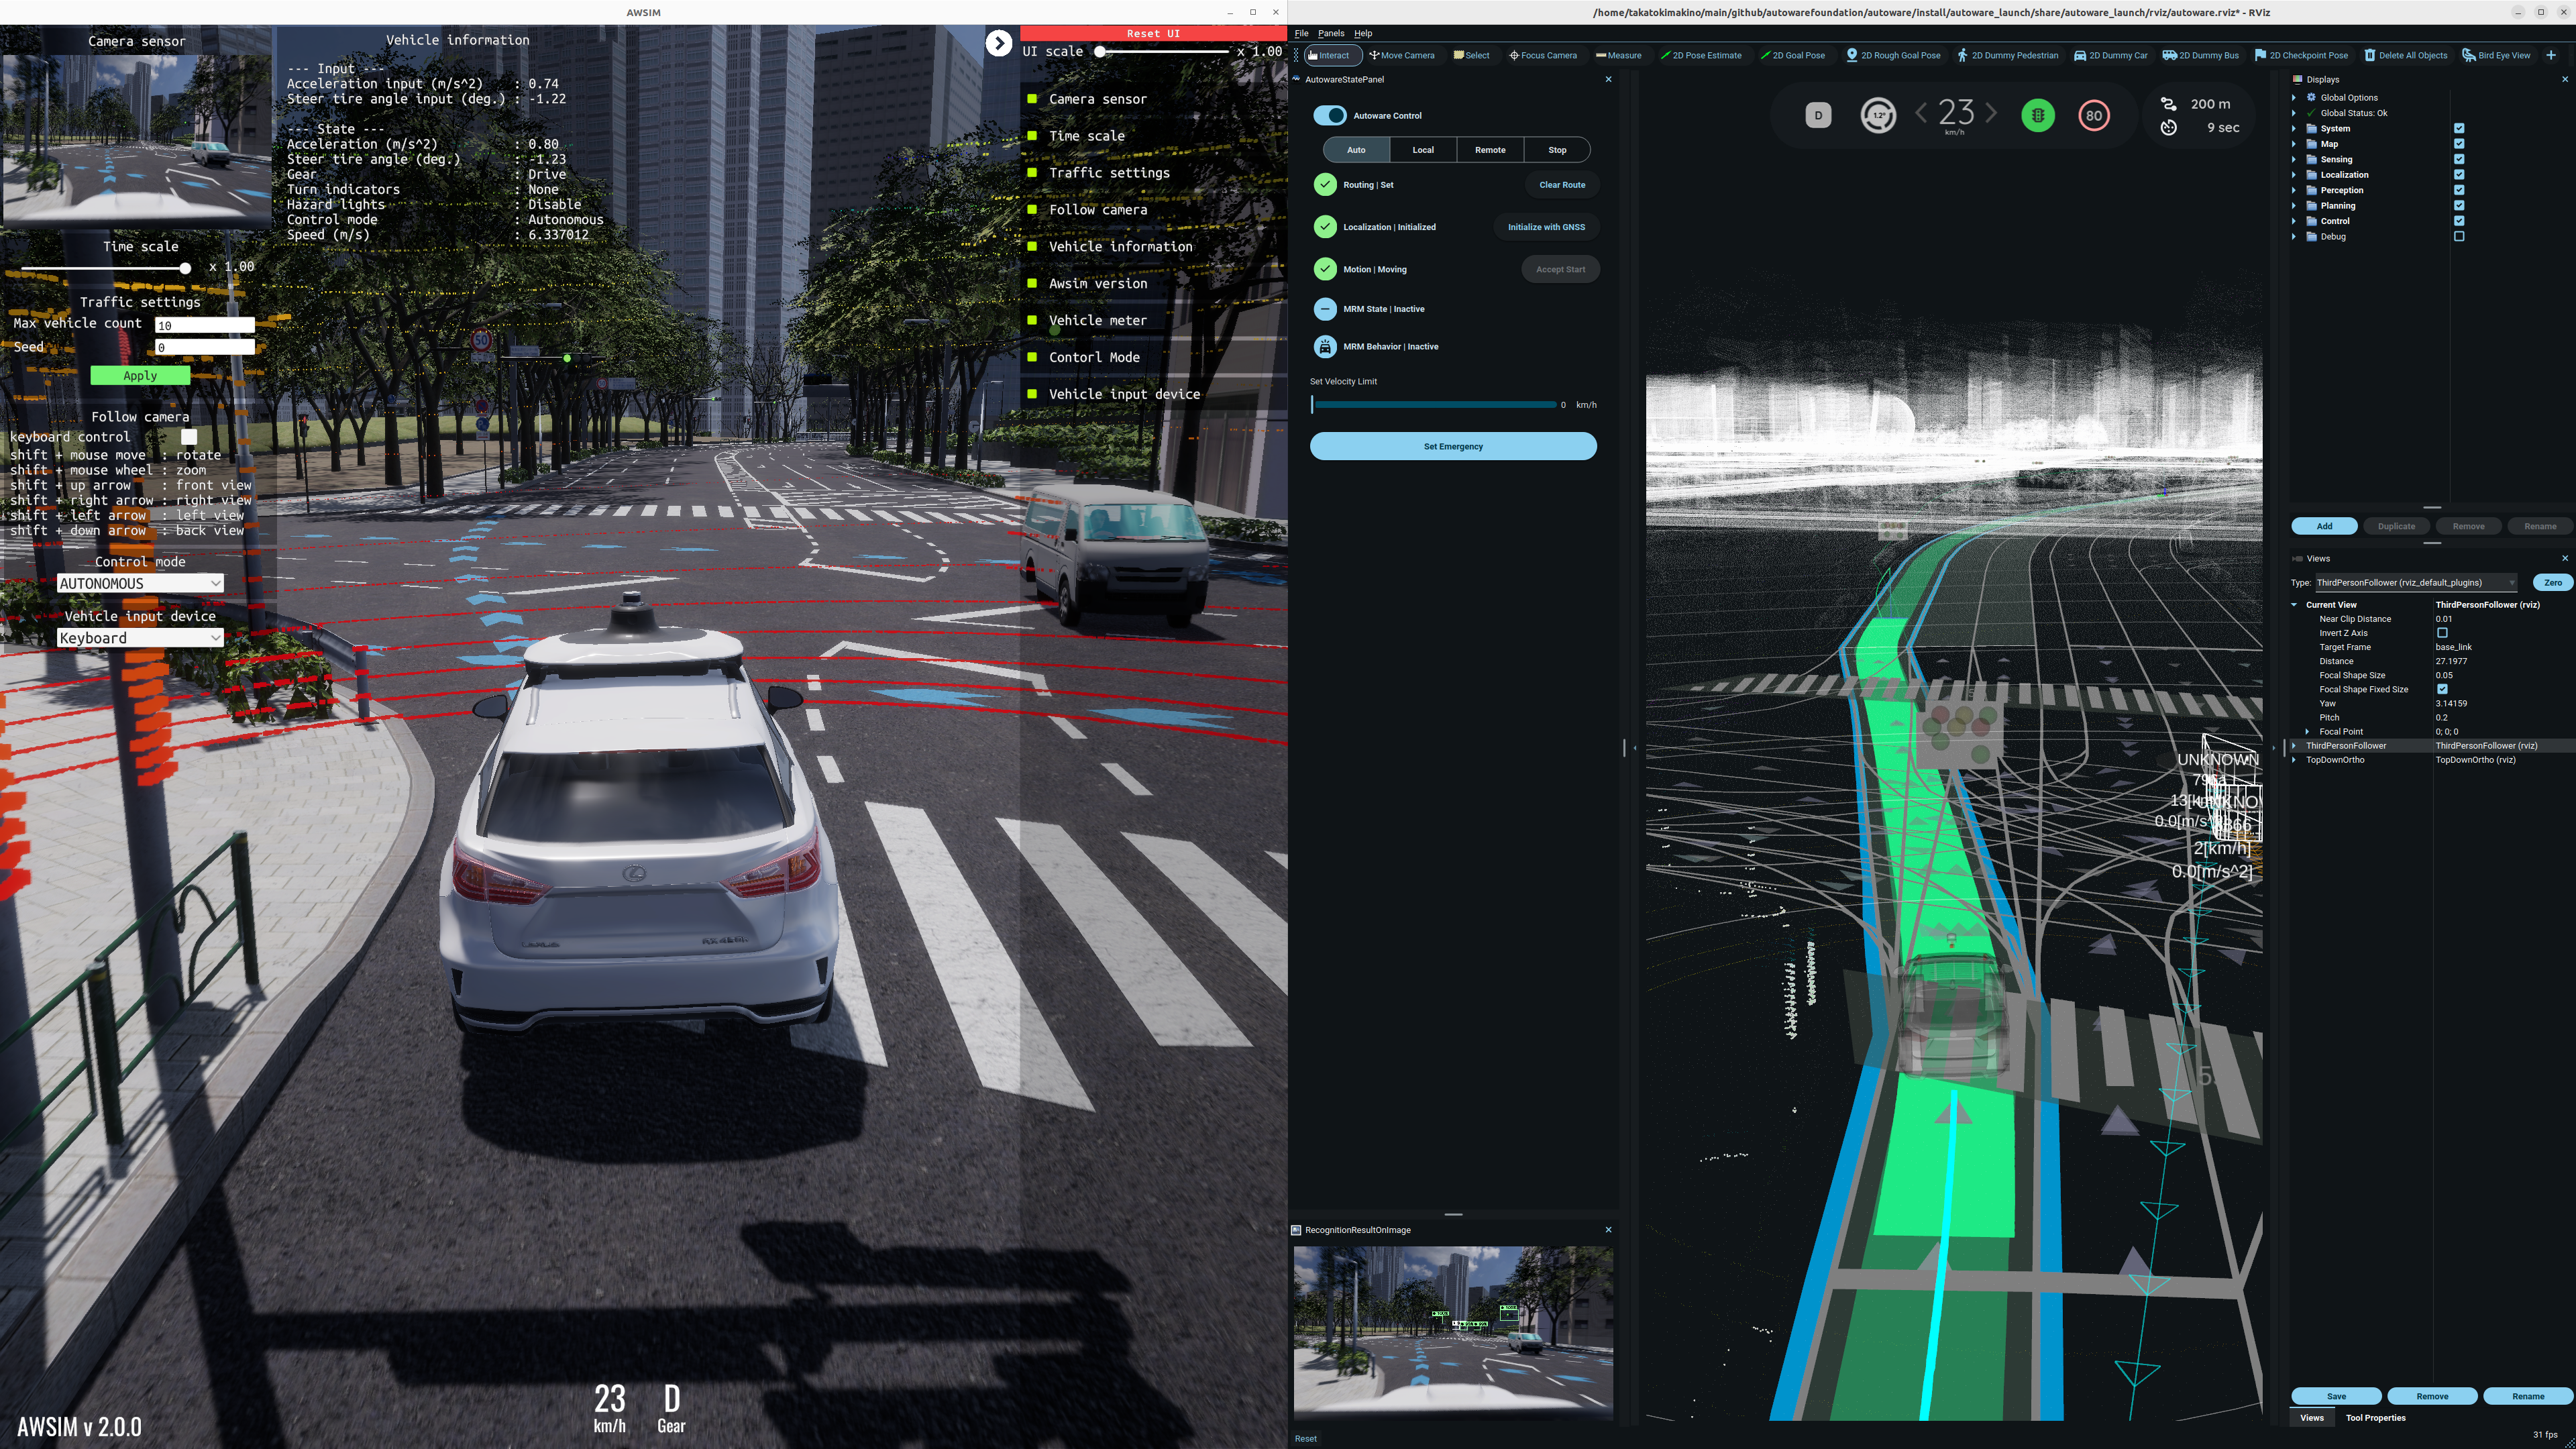Open the RViz File menu
2576x1449 pixels.
click(x=1301, y=33)
